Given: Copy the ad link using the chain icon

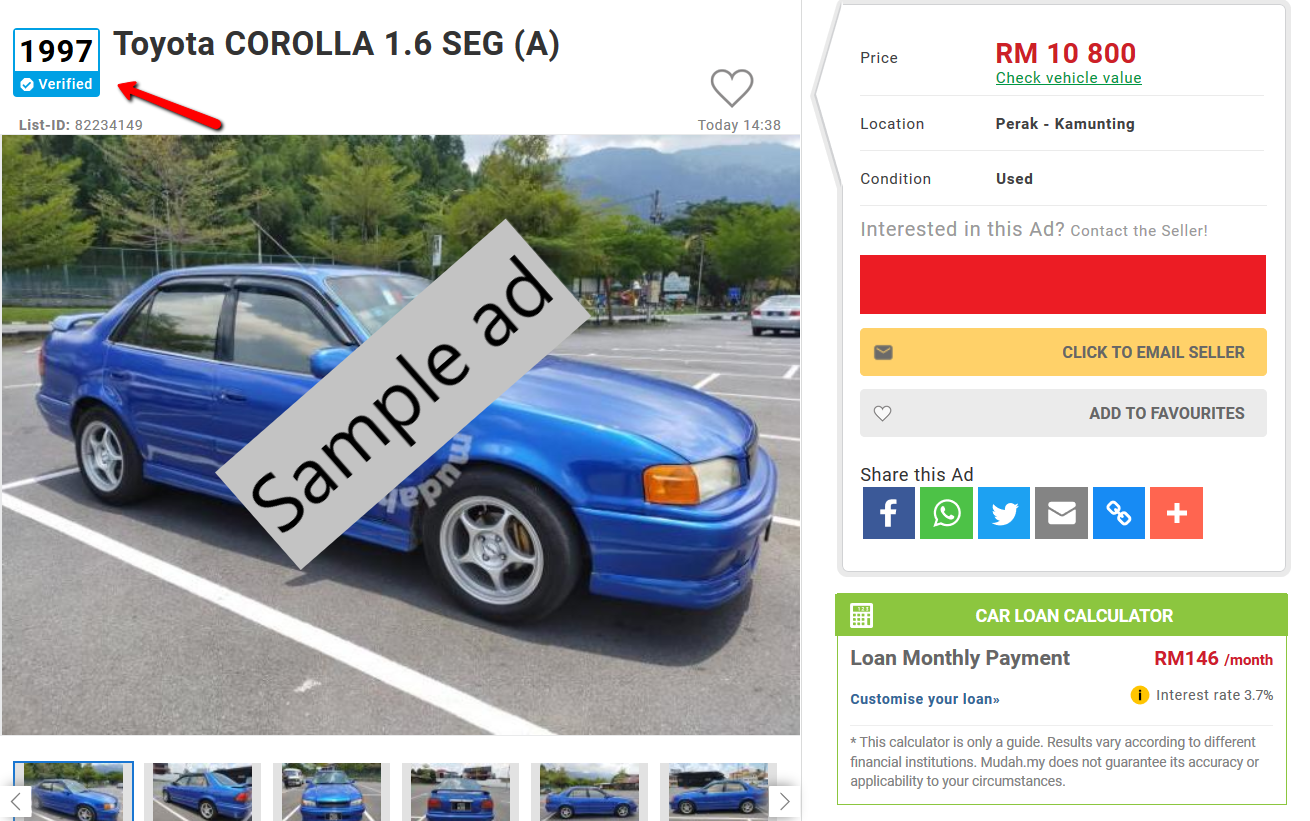Looking at the screenshot, I should [1119, 513].
